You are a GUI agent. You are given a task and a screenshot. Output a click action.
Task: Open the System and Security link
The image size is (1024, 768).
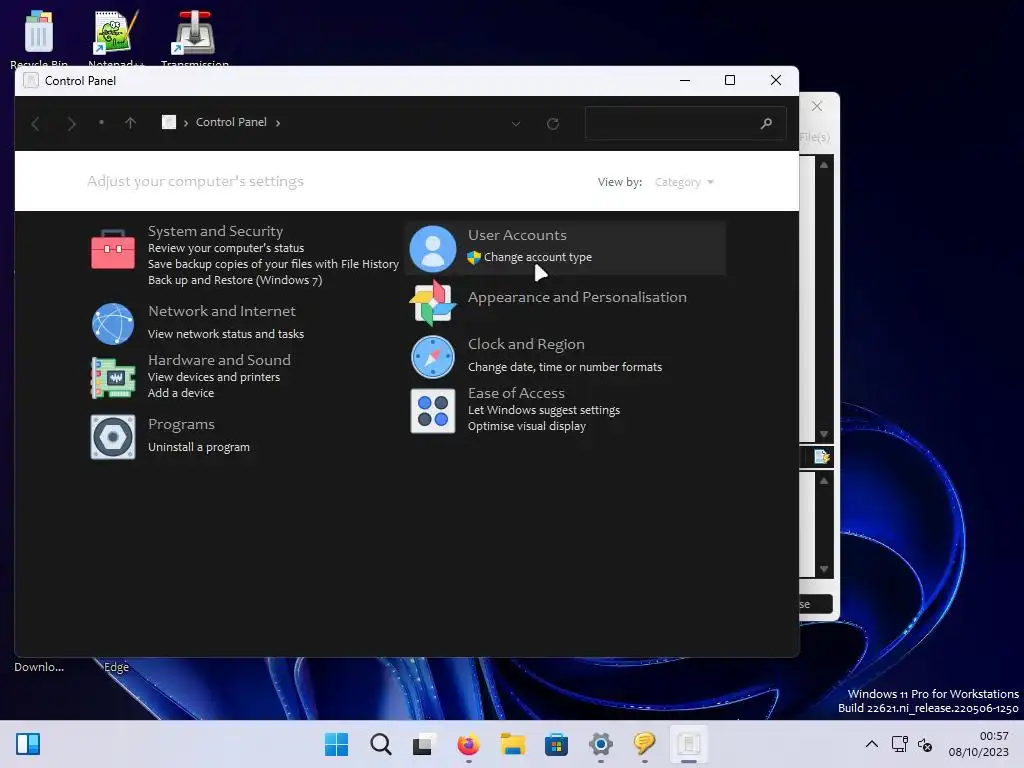[216, 231]
